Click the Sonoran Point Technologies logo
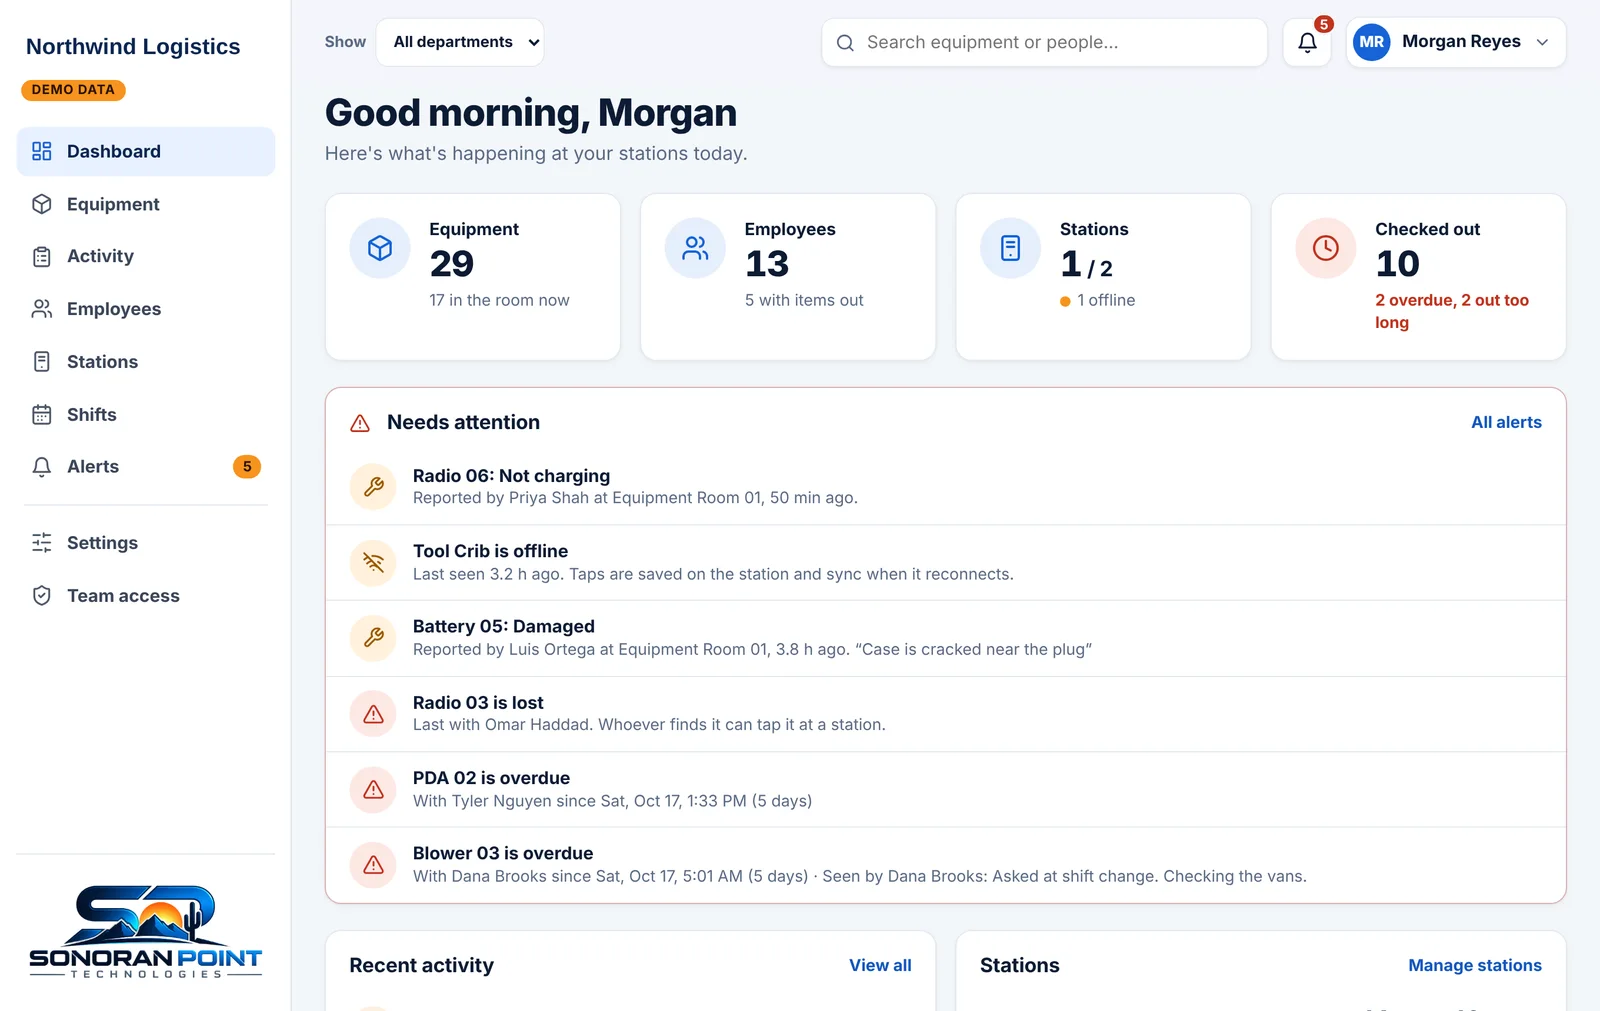1600x1011 pixels. (x=146, y=932)
